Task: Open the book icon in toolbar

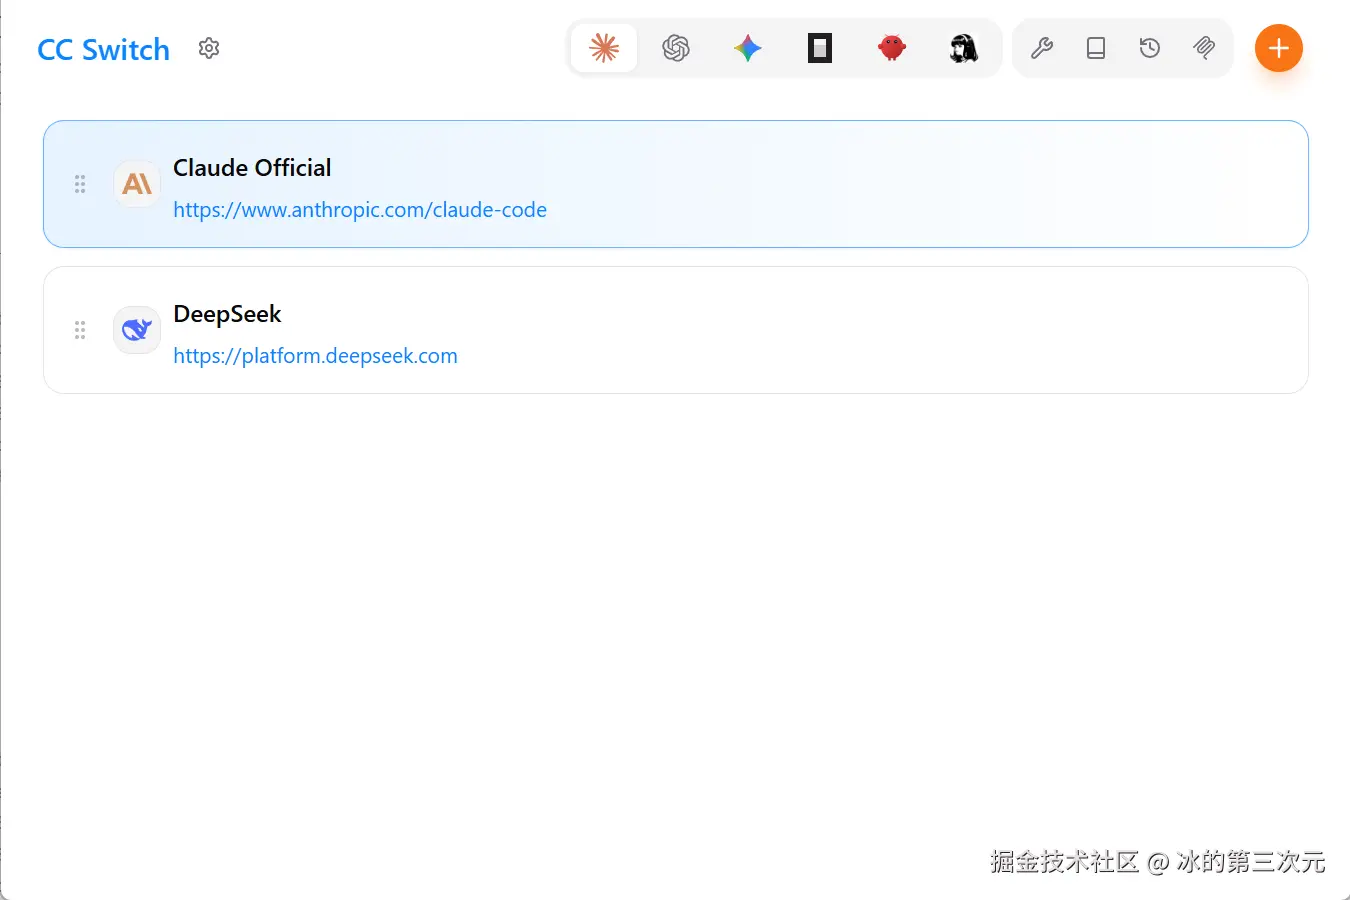Action: click(x=1096, y=48)
